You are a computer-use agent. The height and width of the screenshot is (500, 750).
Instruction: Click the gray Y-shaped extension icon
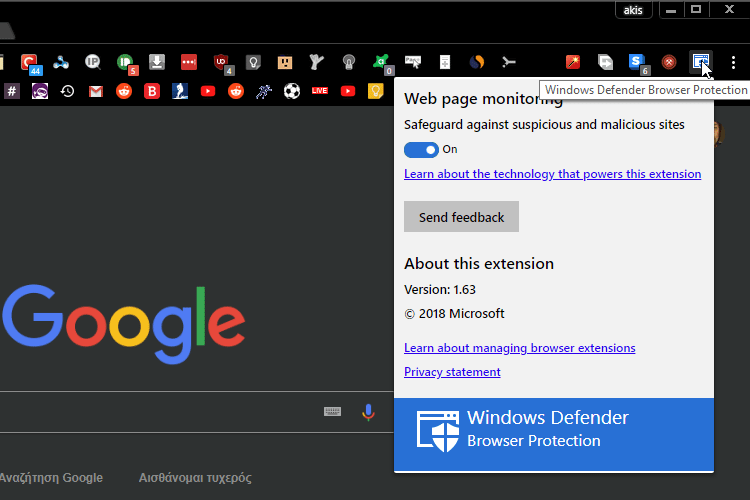(317, 62)
